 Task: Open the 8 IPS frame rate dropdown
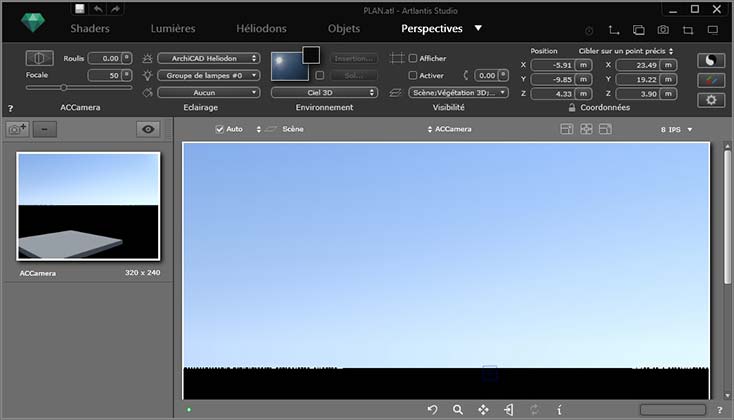coord(676,129)
